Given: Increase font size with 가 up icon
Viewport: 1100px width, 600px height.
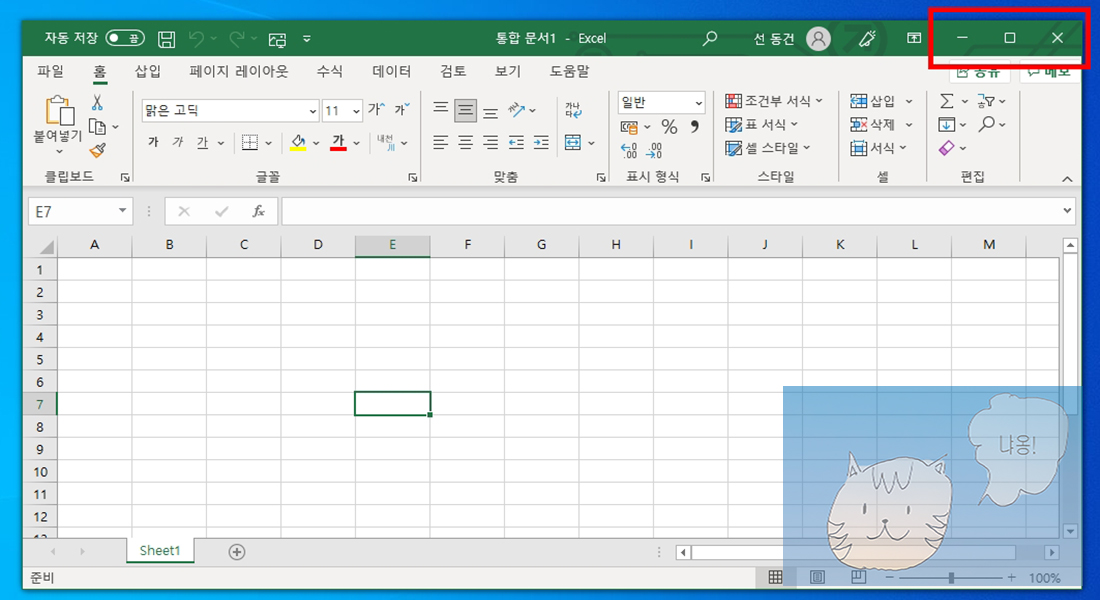Looking at the screenshot, I should (376, 109).
